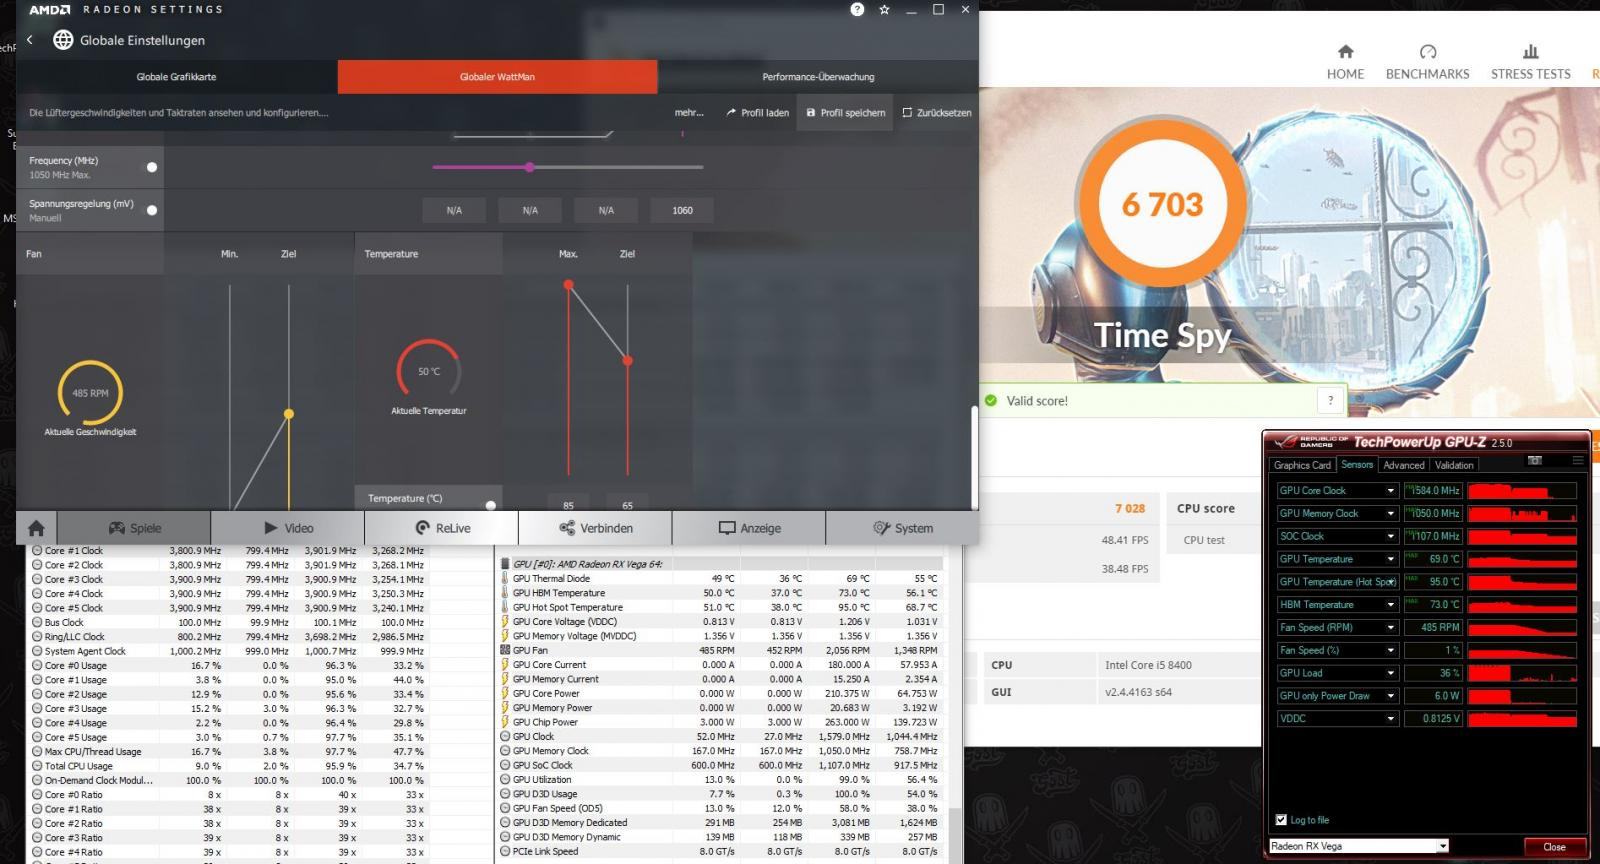This screenshot has height=864, width=1600.
Task: Open the System section in Radeon Settings
Action: click(x=902, y=528)
